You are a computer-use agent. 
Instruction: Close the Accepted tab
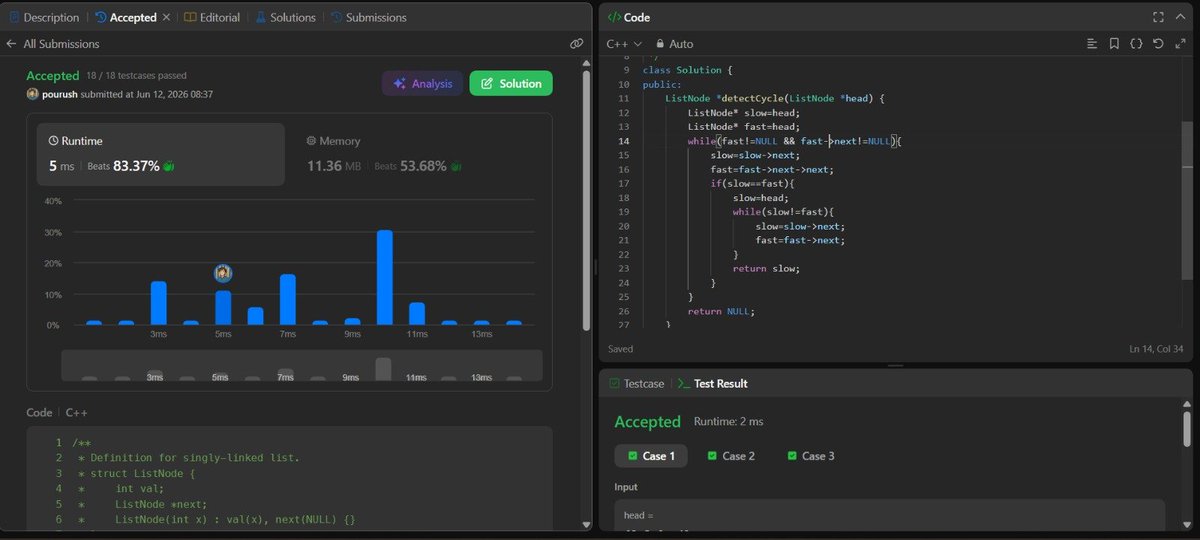(x=166, y=17)
